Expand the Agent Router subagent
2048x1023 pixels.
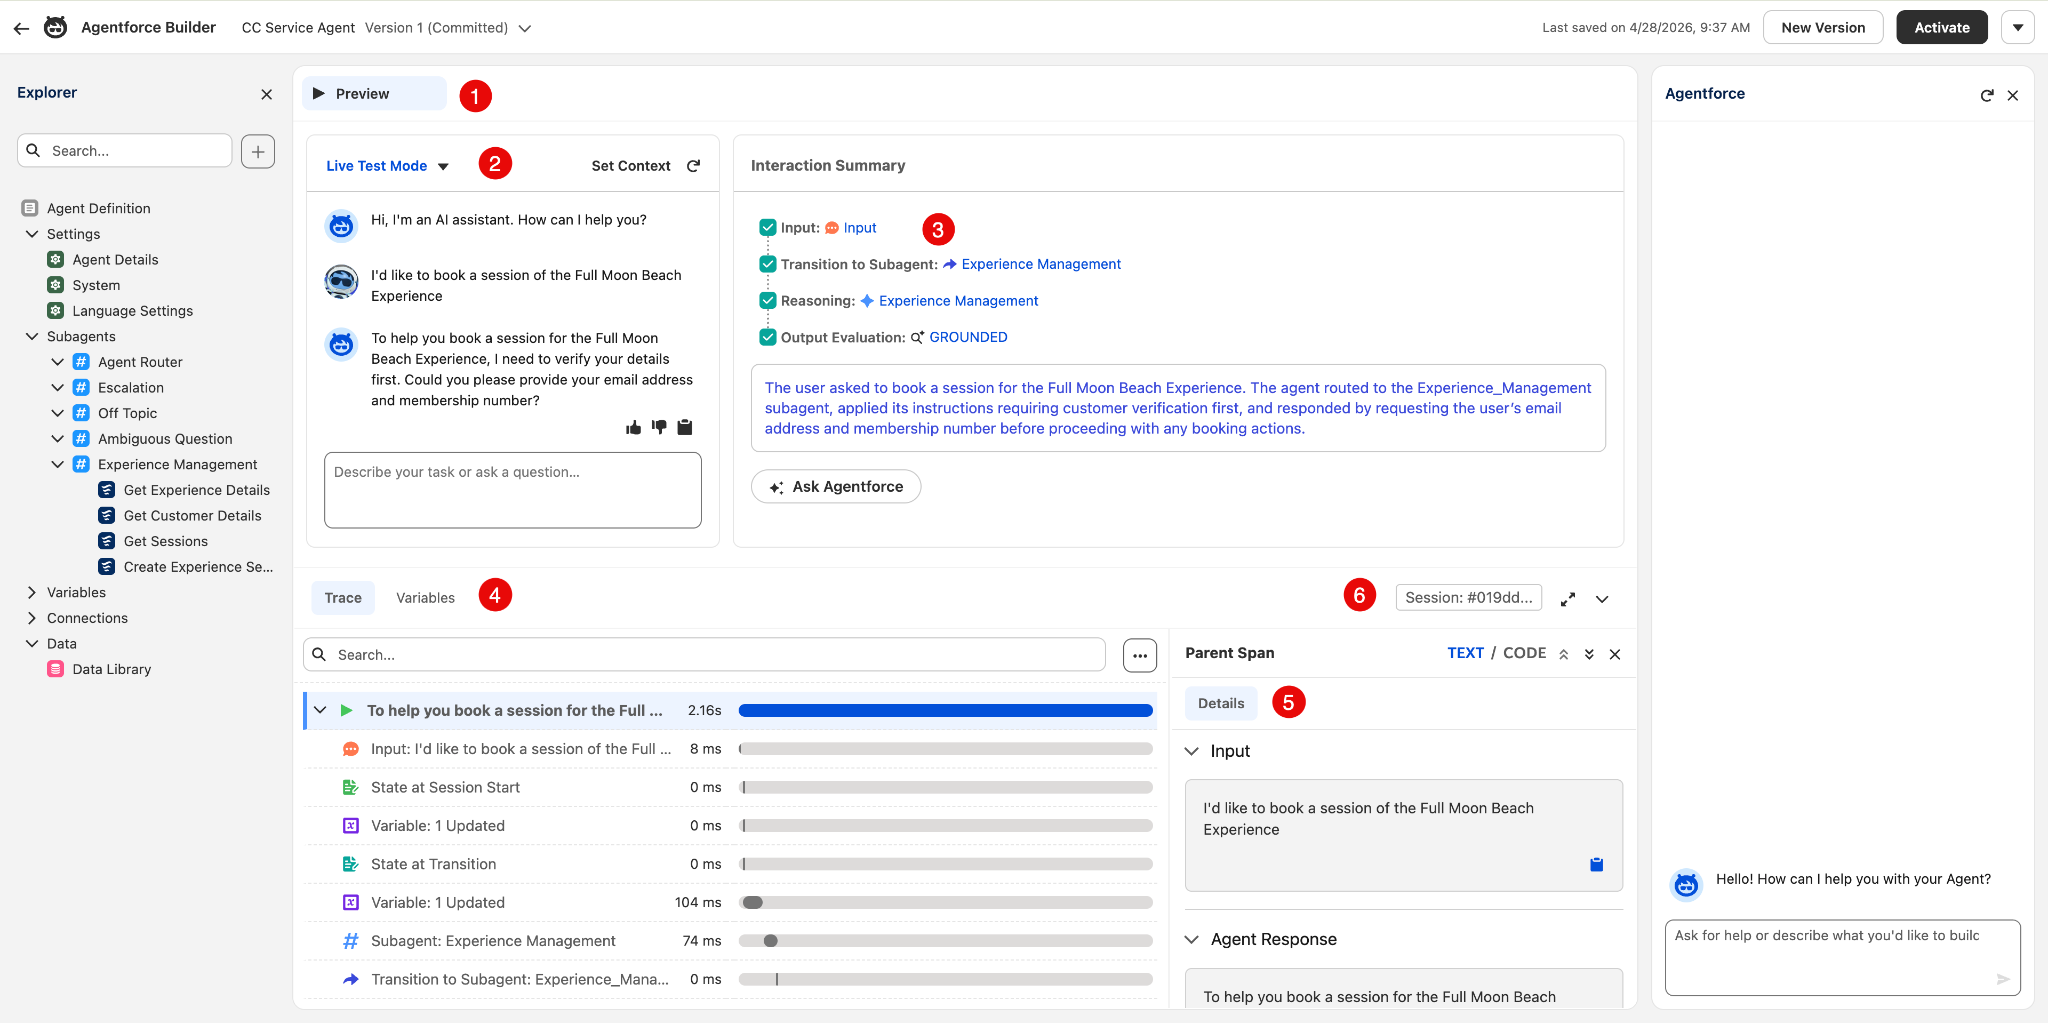(58, 362)
